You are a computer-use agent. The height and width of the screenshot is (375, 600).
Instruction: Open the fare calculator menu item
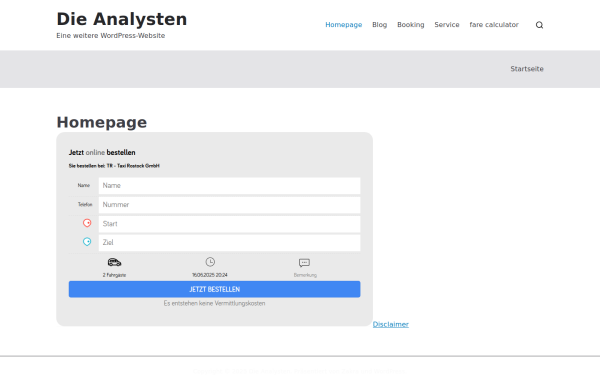(x=494, y=24)
